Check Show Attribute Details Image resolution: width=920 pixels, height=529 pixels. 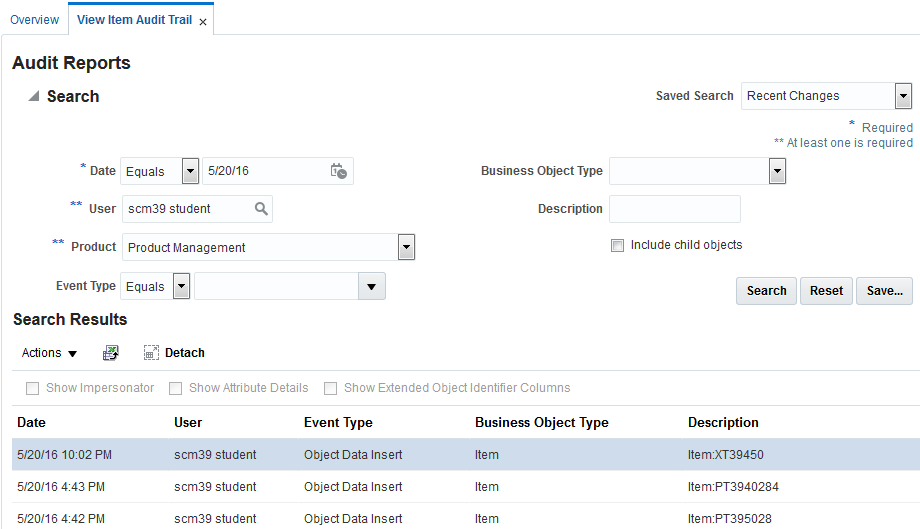click(x=176, y=388)
